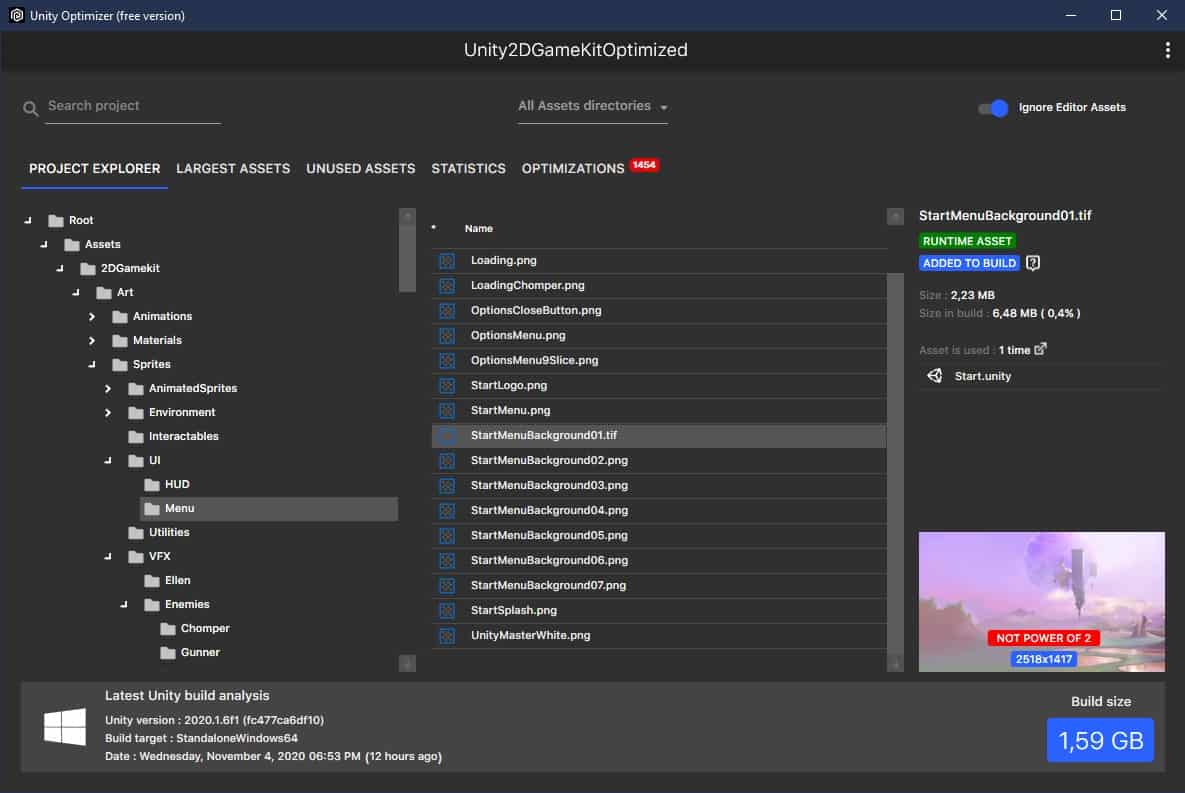
Task: Toggle Ignore Editor Assets switch
Action: click(992, 108)
